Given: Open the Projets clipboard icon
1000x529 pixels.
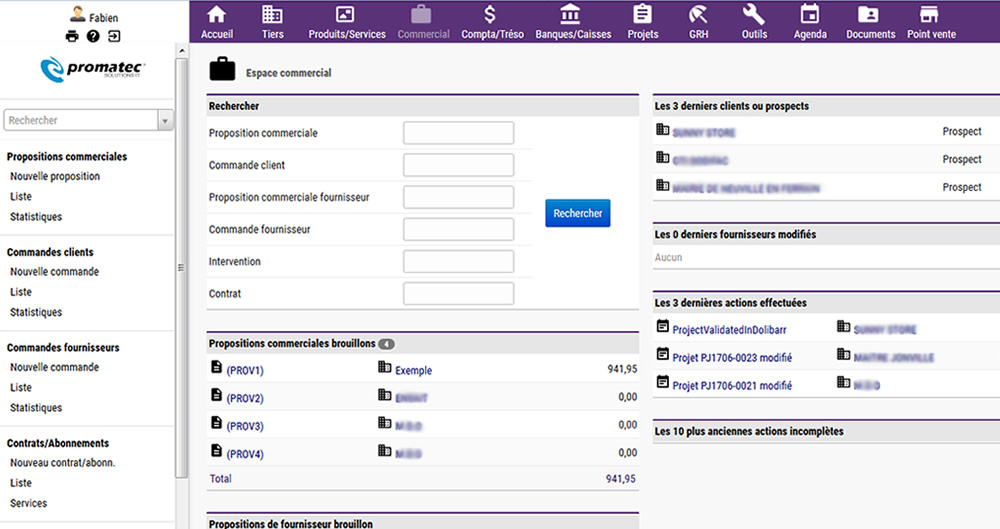Looking at the screenshot, I should click(x=642, y=14).
